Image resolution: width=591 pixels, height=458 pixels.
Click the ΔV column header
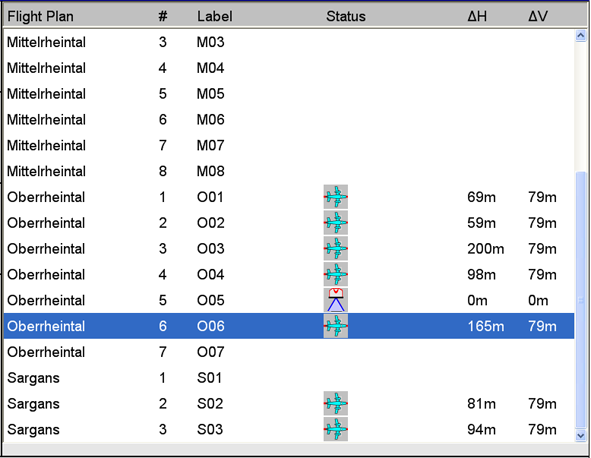tap(537, 17)
